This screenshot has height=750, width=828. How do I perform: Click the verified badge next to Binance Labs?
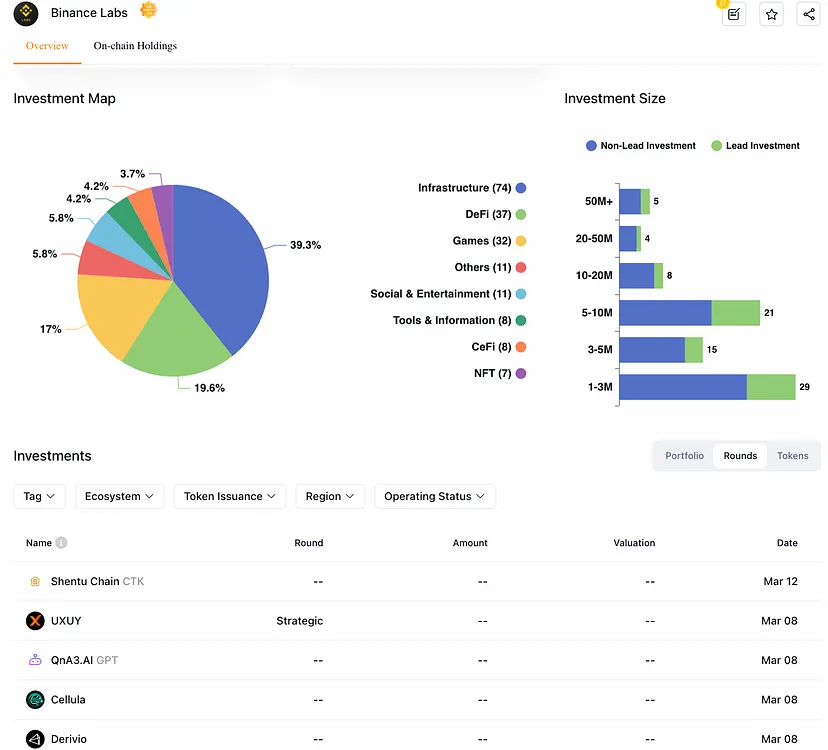pos(148,11)
